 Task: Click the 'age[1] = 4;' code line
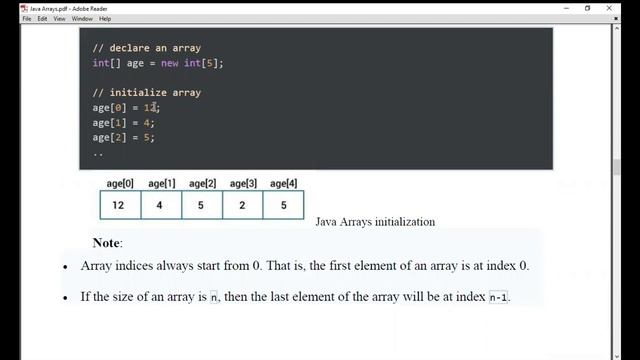pyautogui.click(x=123, y=122)
